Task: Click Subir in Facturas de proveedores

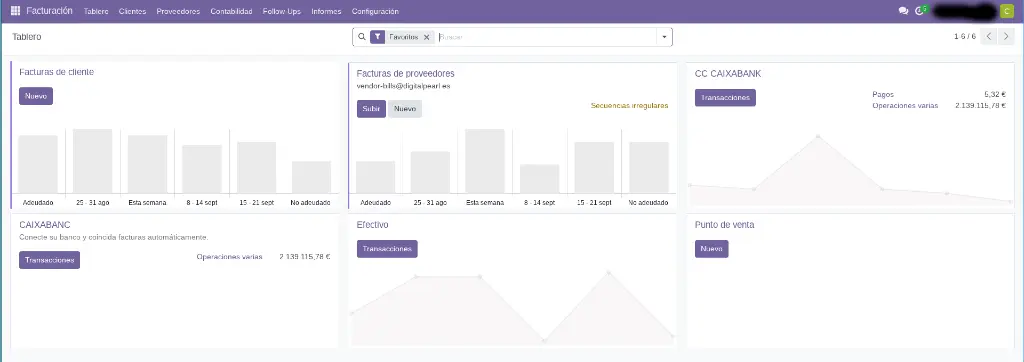Action: (371, 109)
